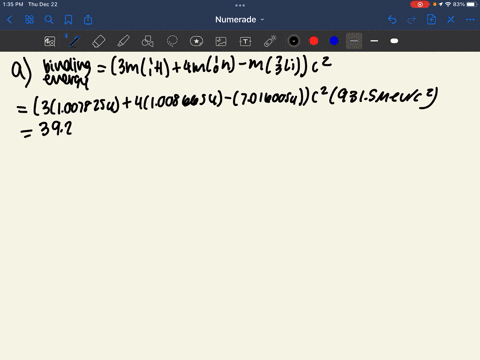The height and width of the screenshot is (360, 480).
Task: Tap the red screen recording indicator
Action: [420, 4]
